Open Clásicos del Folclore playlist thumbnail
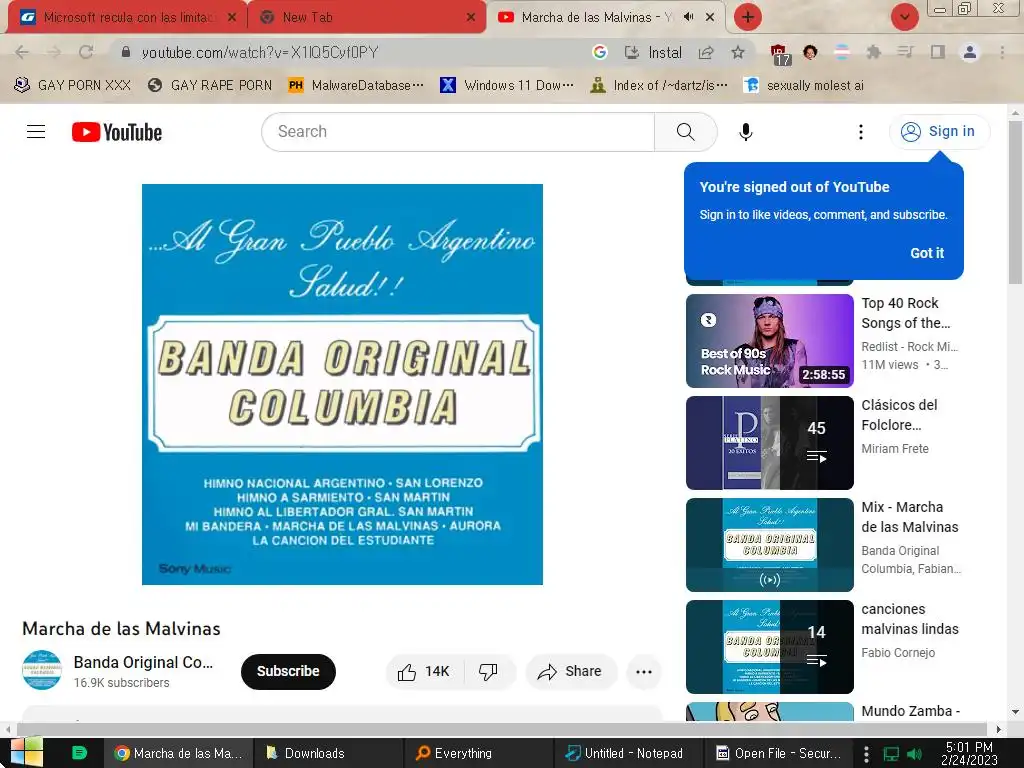1024x768 pixels. pos(769,443)
